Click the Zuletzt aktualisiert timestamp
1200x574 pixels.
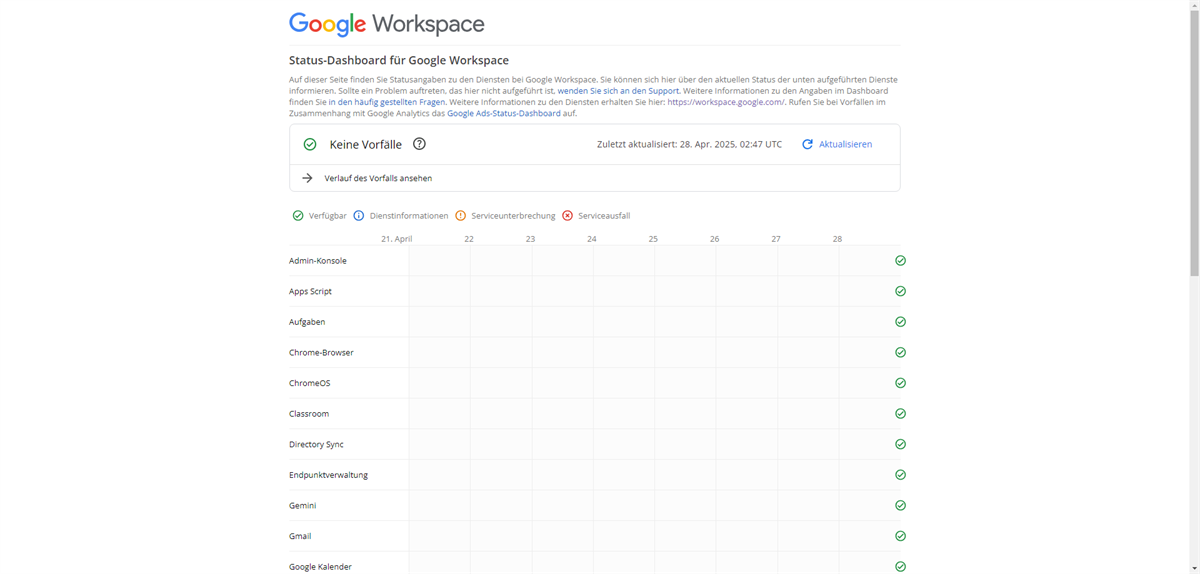coord(689,144)
